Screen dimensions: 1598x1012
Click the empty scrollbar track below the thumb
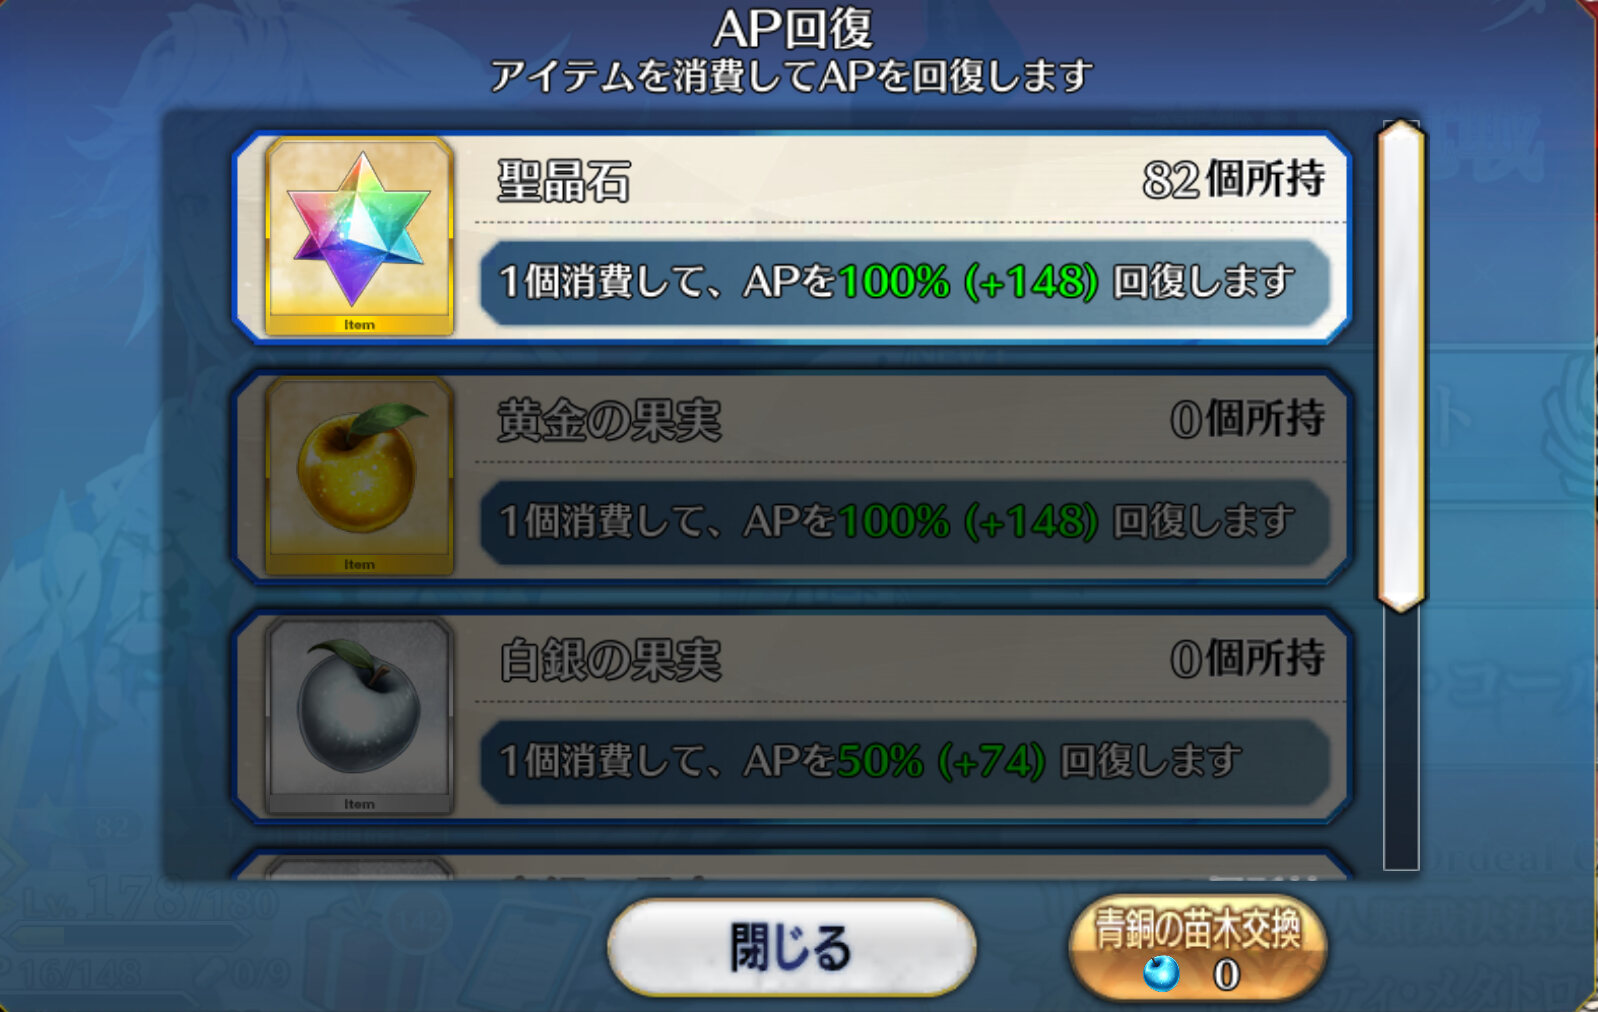(x=1401, y=740)
